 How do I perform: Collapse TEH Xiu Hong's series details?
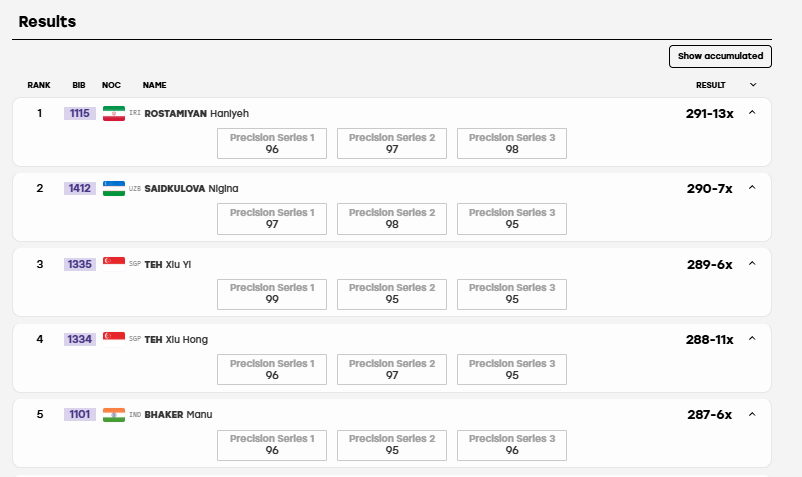pos(752,338)
